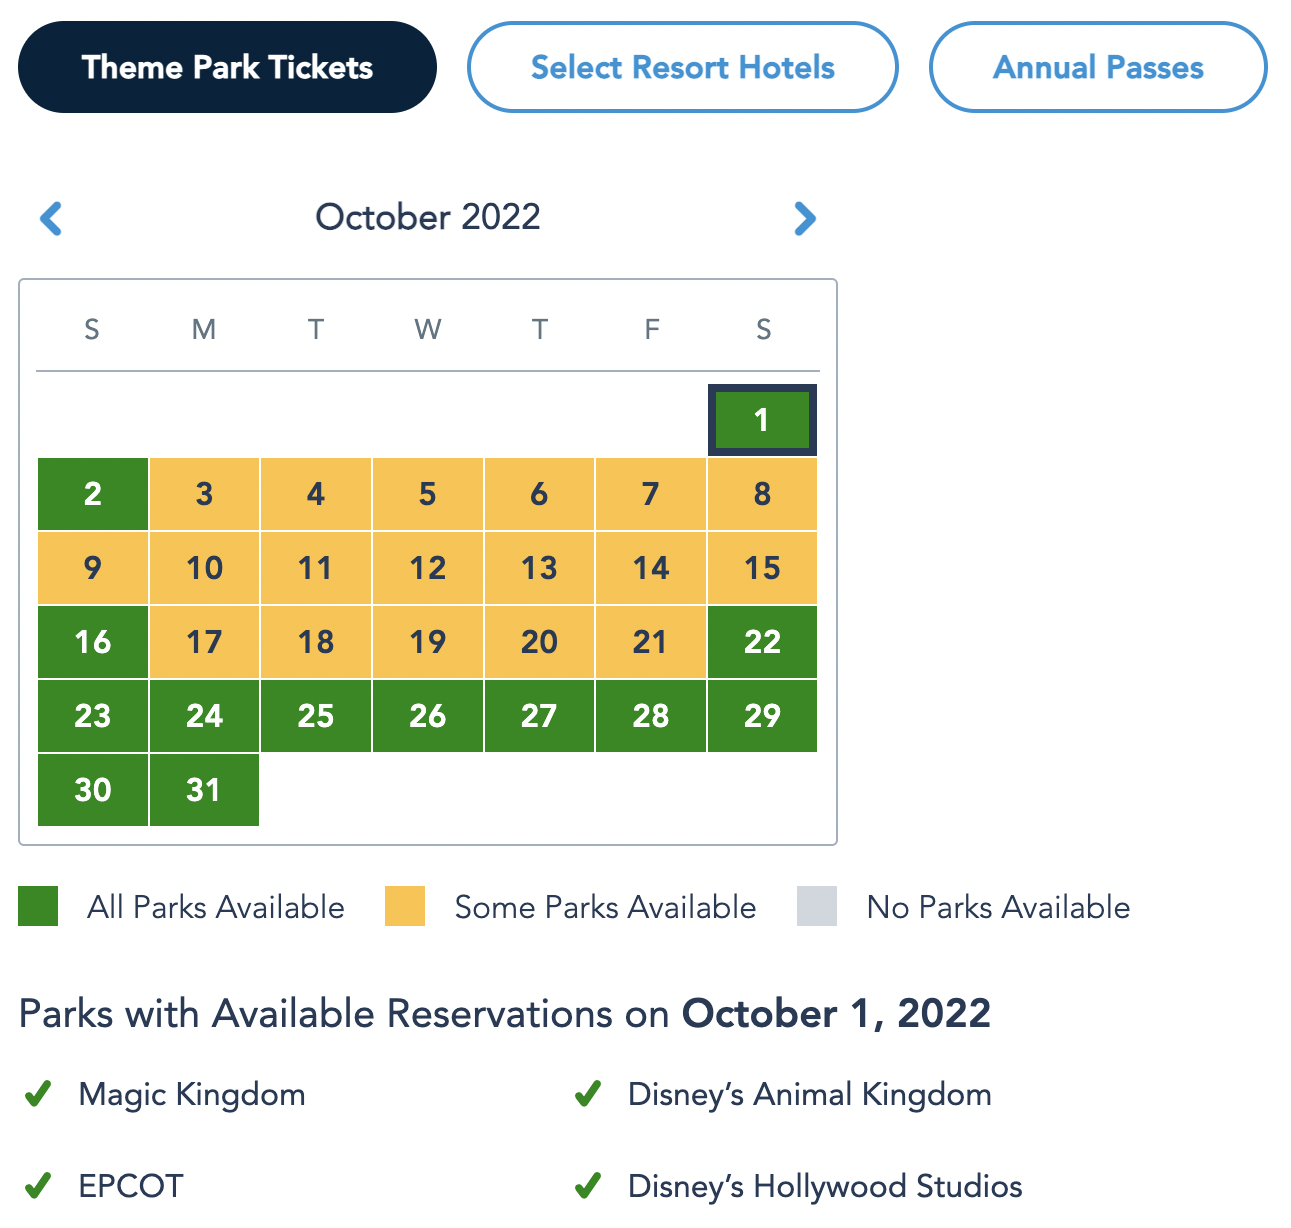The image size is (1291, 1228).
Task: Select October 2 on the calendar
Action: point(93,494)
